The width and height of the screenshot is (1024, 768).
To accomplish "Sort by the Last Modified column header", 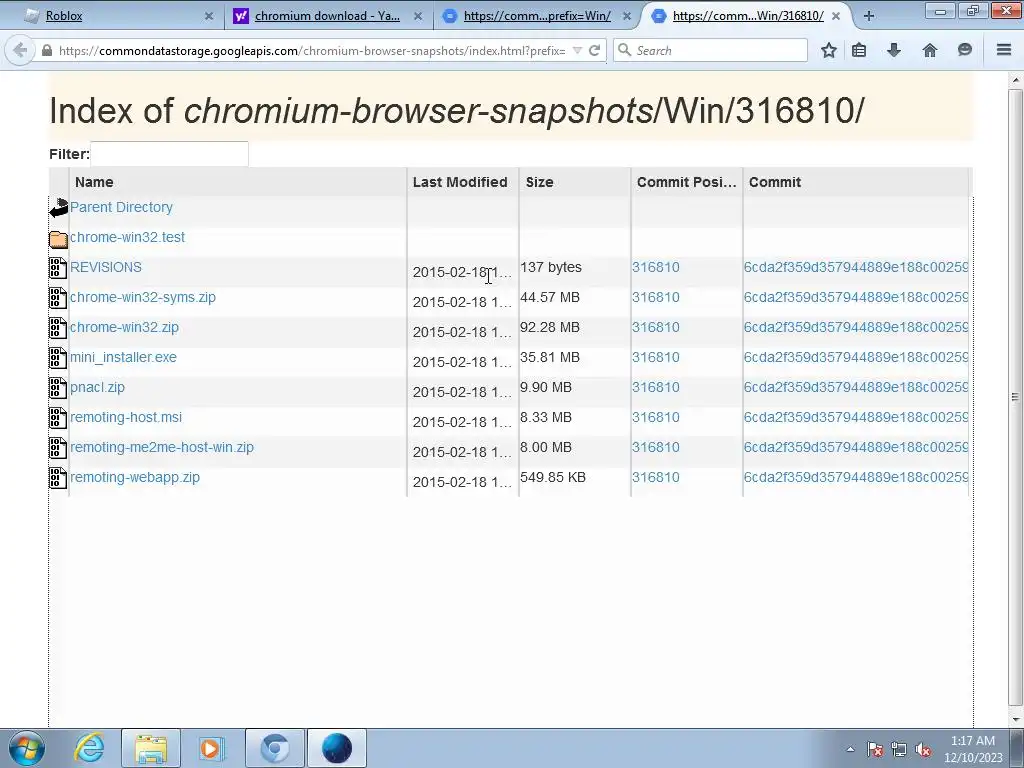I will point(463,182).
